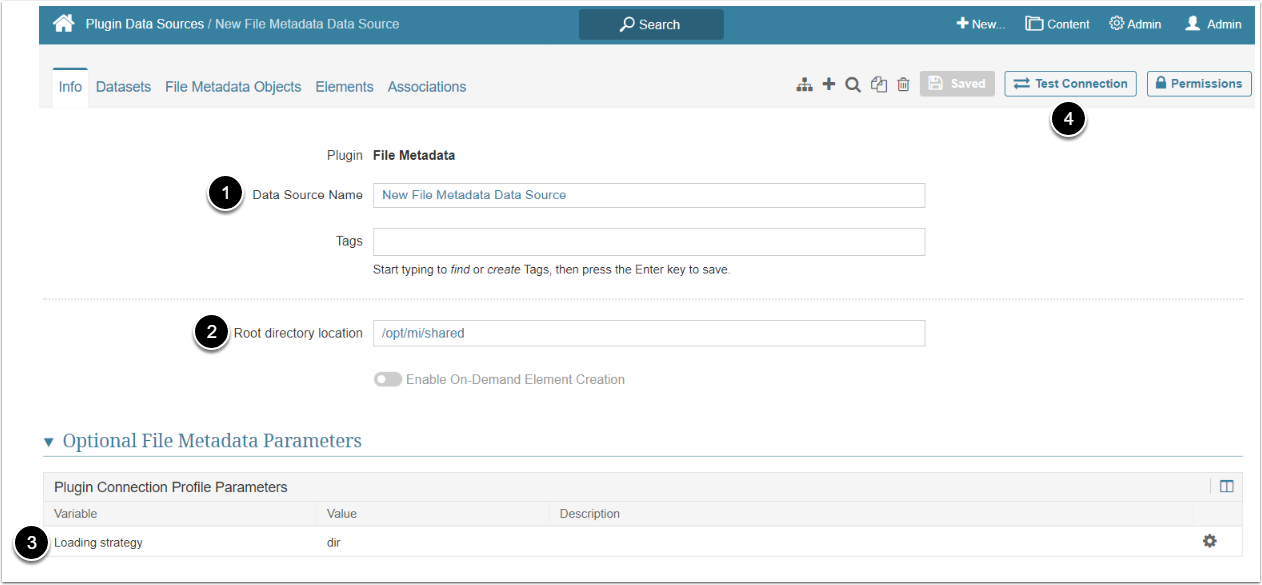Open the File Metadata Objects tab

click(x=233, y=87)
